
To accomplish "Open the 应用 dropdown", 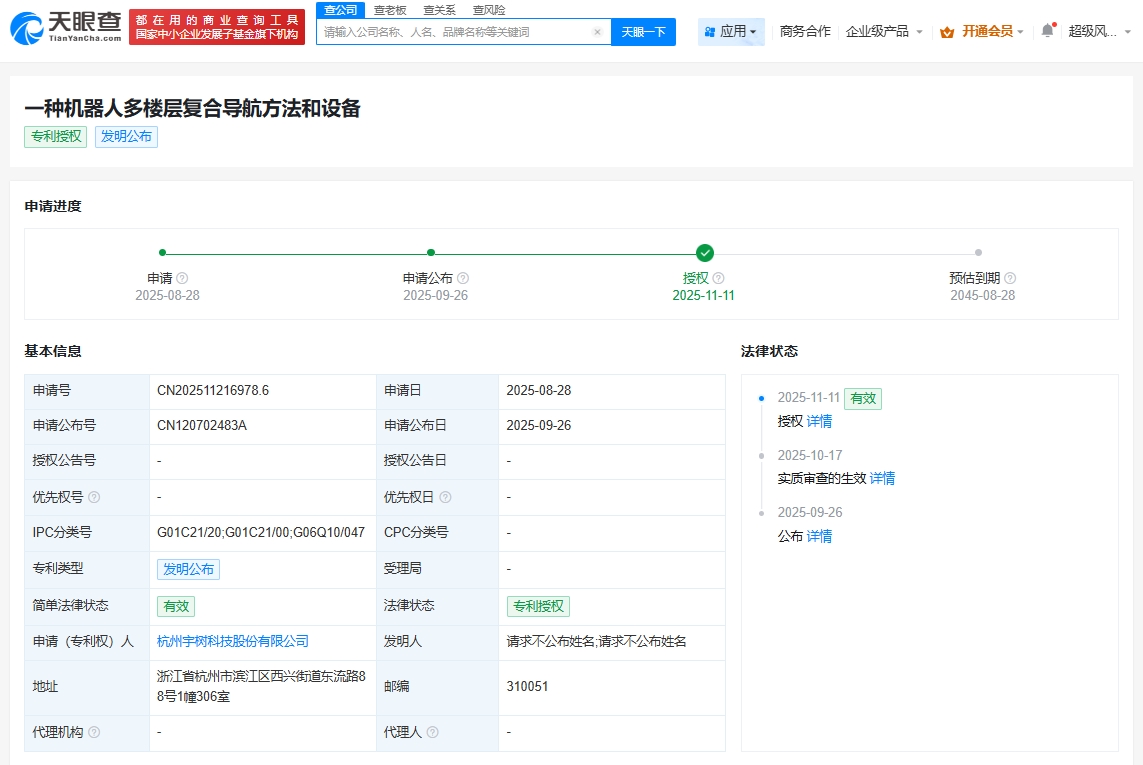I will click(731, 31).
